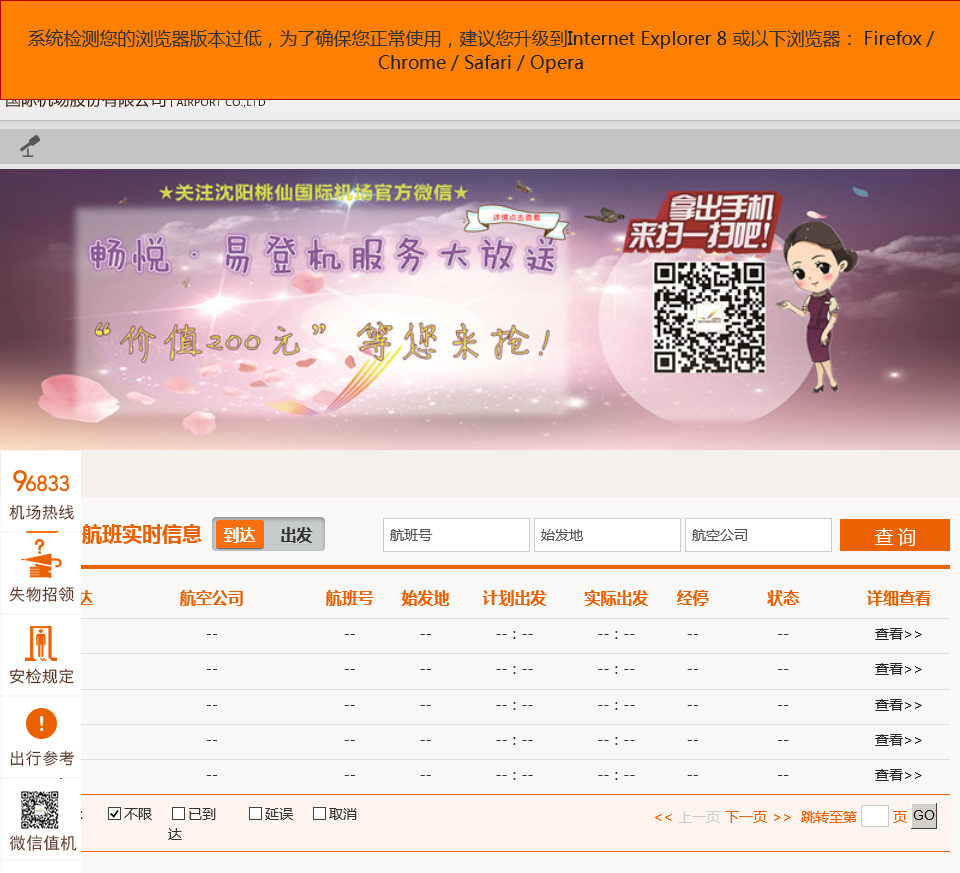This screenshot has width=960, height=873.
Task: Click the 航班号 column header
Action: pyautogui.click(x=349, y=598)
